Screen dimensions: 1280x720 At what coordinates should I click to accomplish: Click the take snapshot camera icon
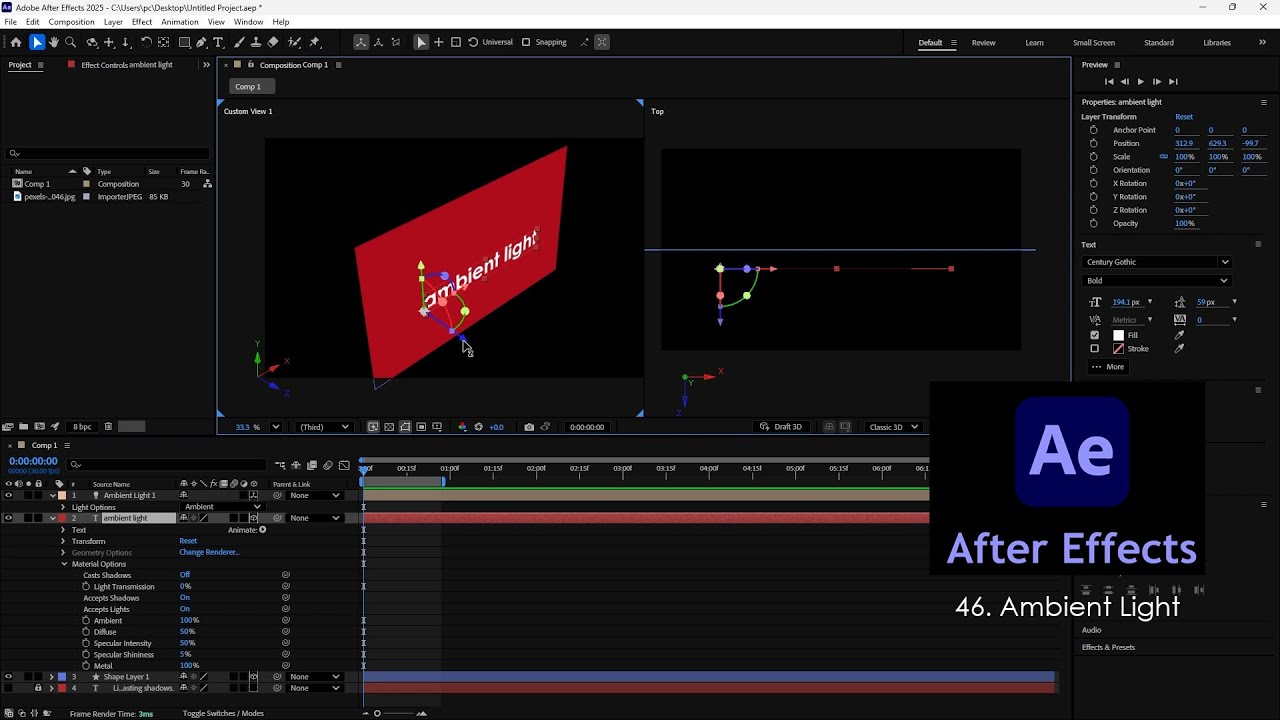point(529,427)
